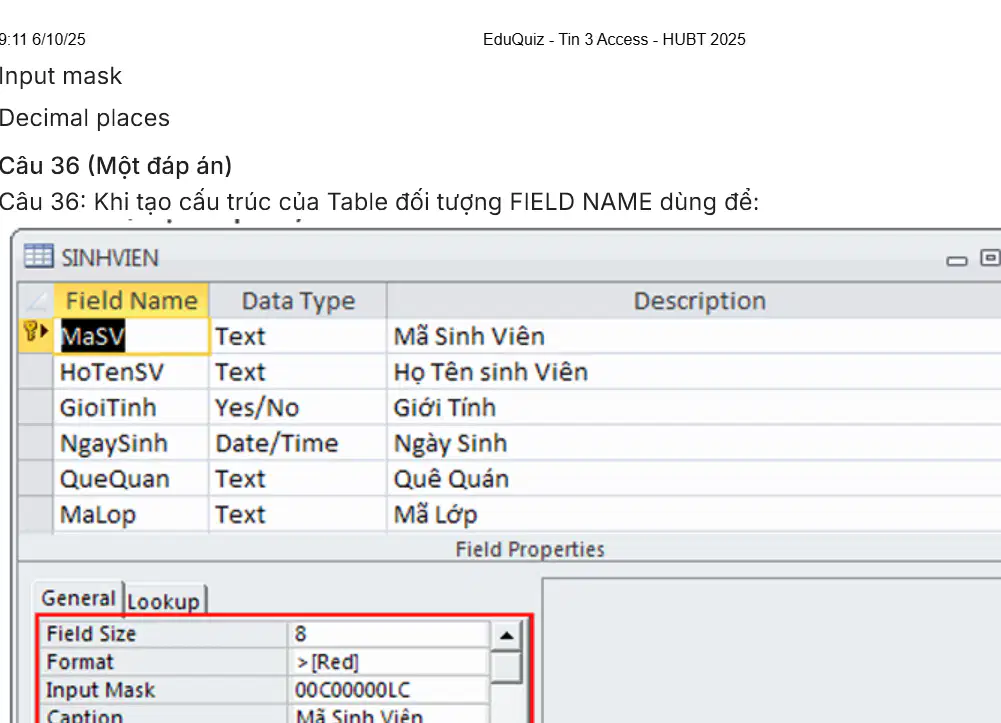Click the row selector for NgaySinh
The width and height of the screenshot is (1001, 723).
coord(36,443)
